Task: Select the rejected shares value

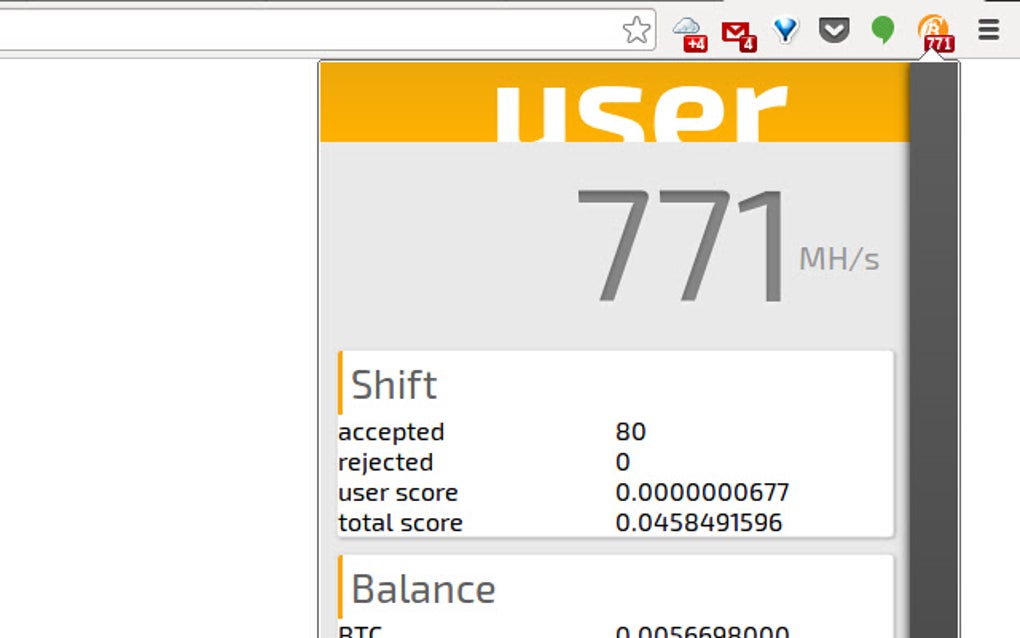Action: tap(622, 462)
